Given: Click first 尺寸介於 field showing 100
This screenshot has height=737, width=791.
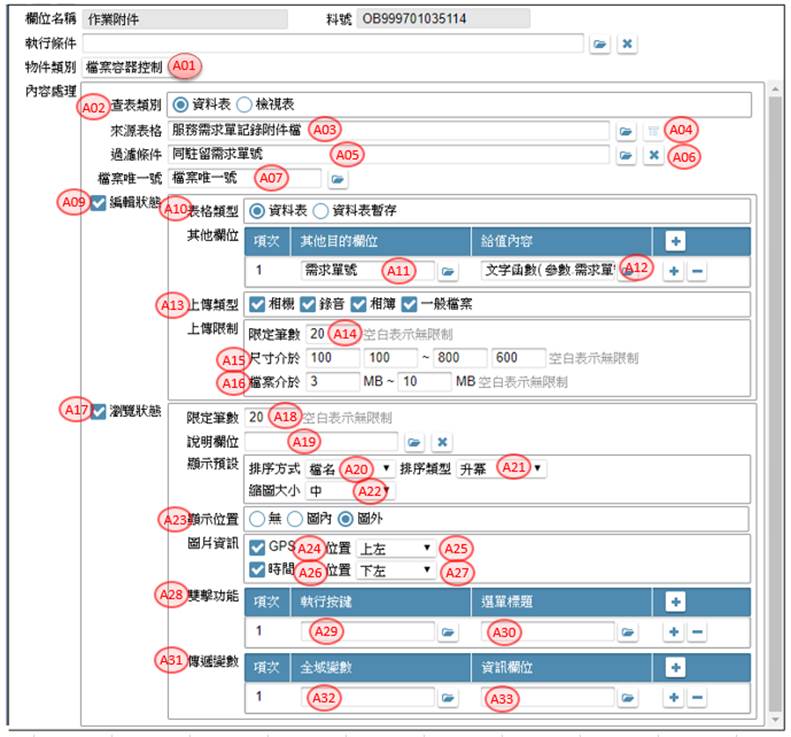Looking at the screenshot, I should pos(332,358).
